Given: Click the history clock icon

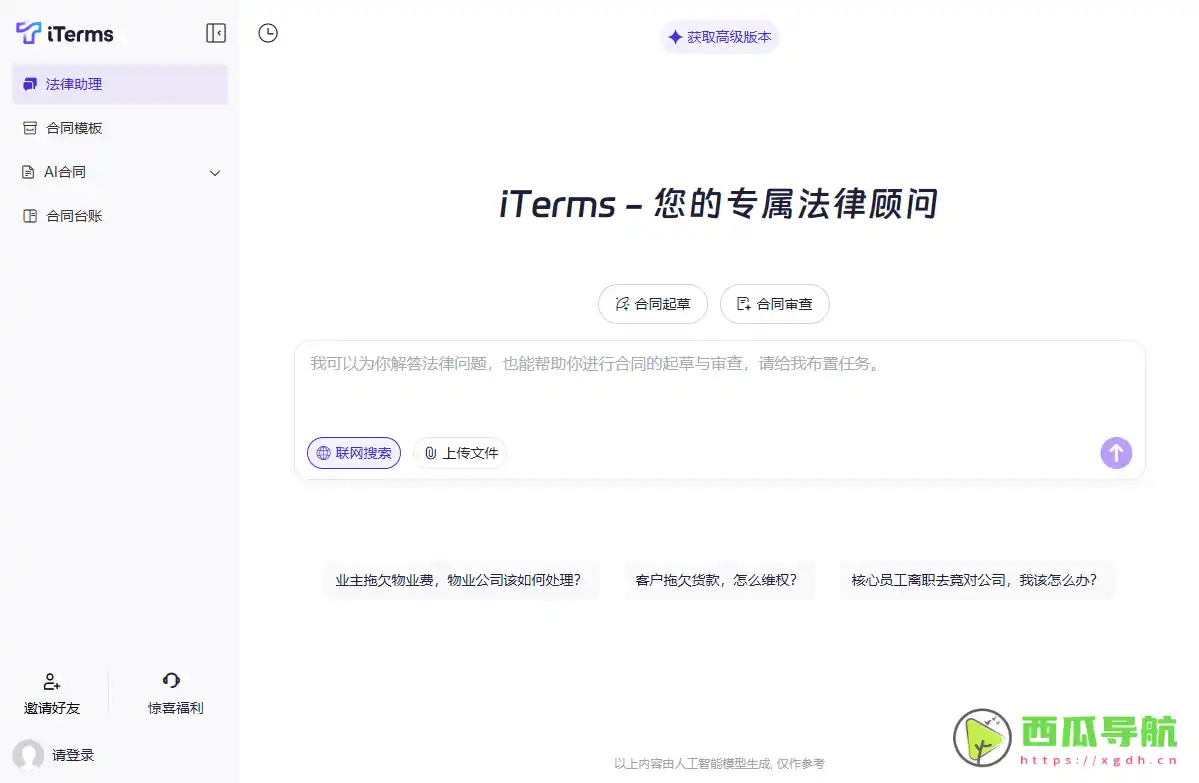Looking at the screenshot, I should pos(268,32).
